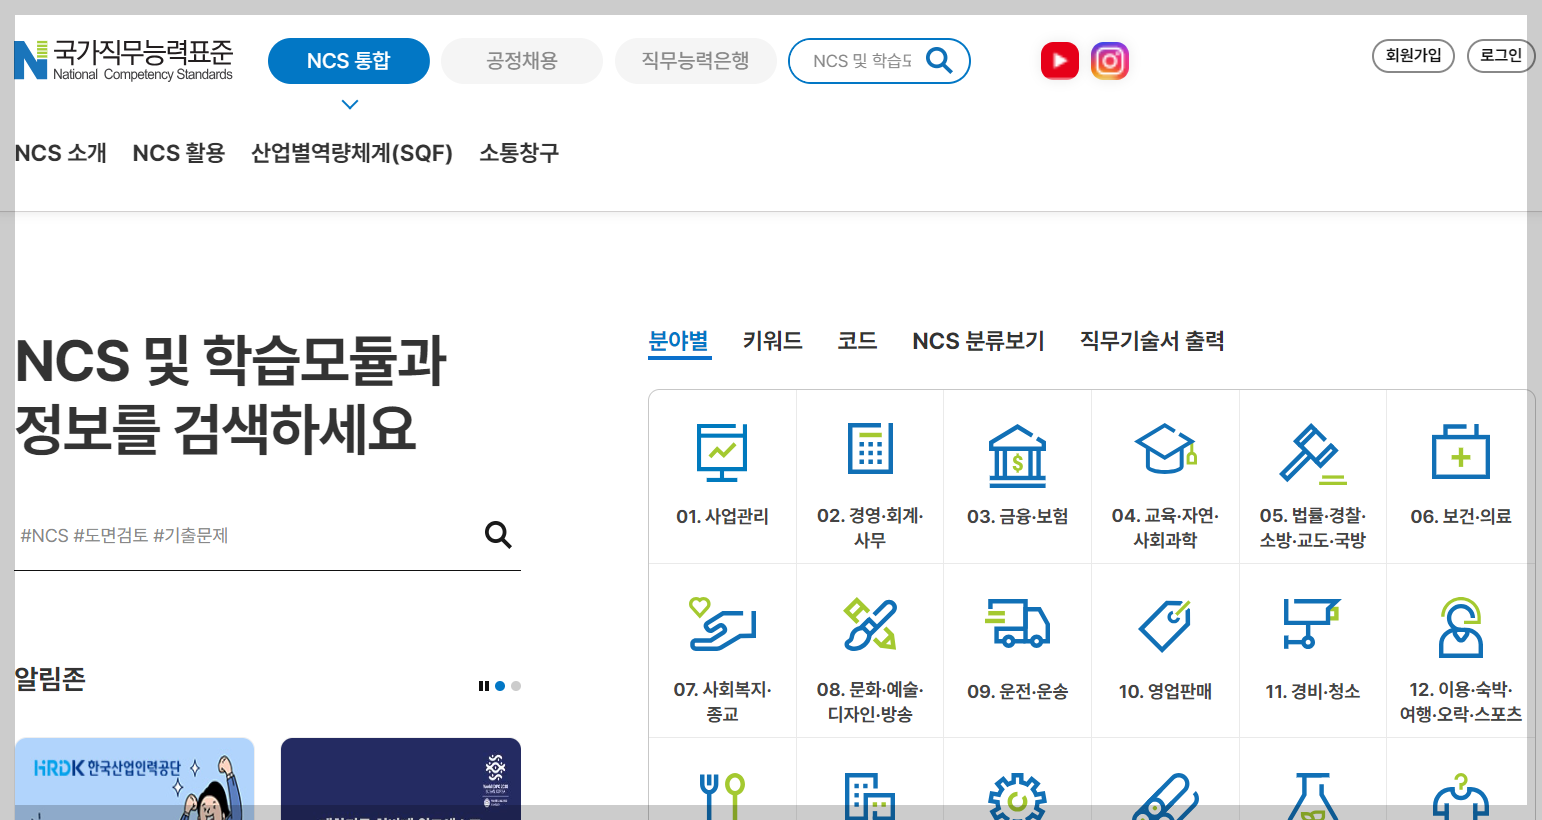Viewport: 1542px width, 820px height.
Task: Focus the #NCS #도면검토 search input
Action: click(x=245, y=536)
